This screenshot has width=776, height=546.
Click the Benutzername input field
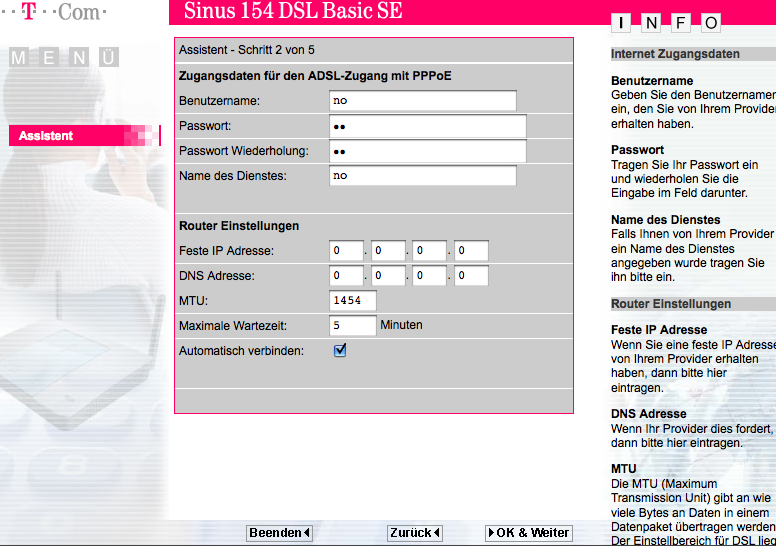pyautogui.click(x=423, y=100)
